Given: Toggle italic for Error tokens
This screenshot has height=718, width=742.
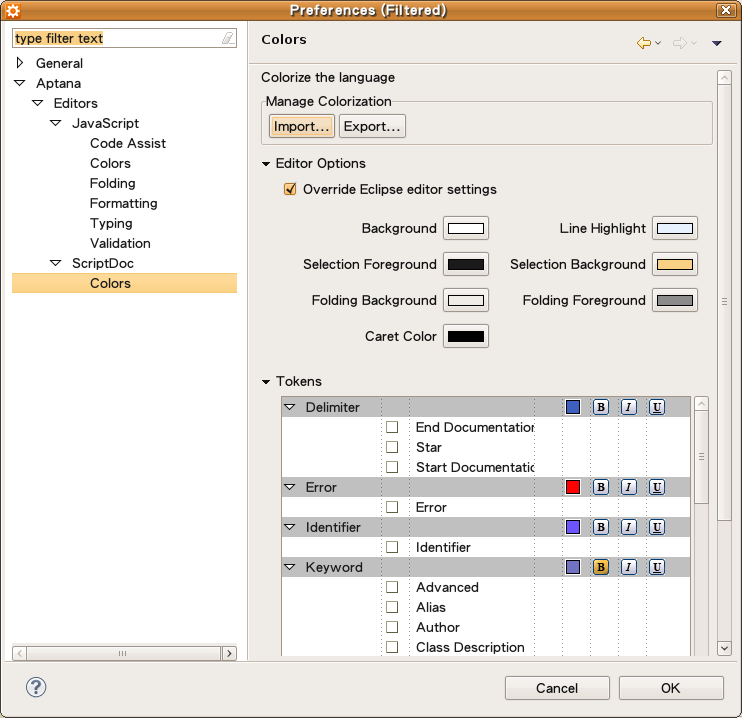Looking at the screenshot, I should 629,487.
